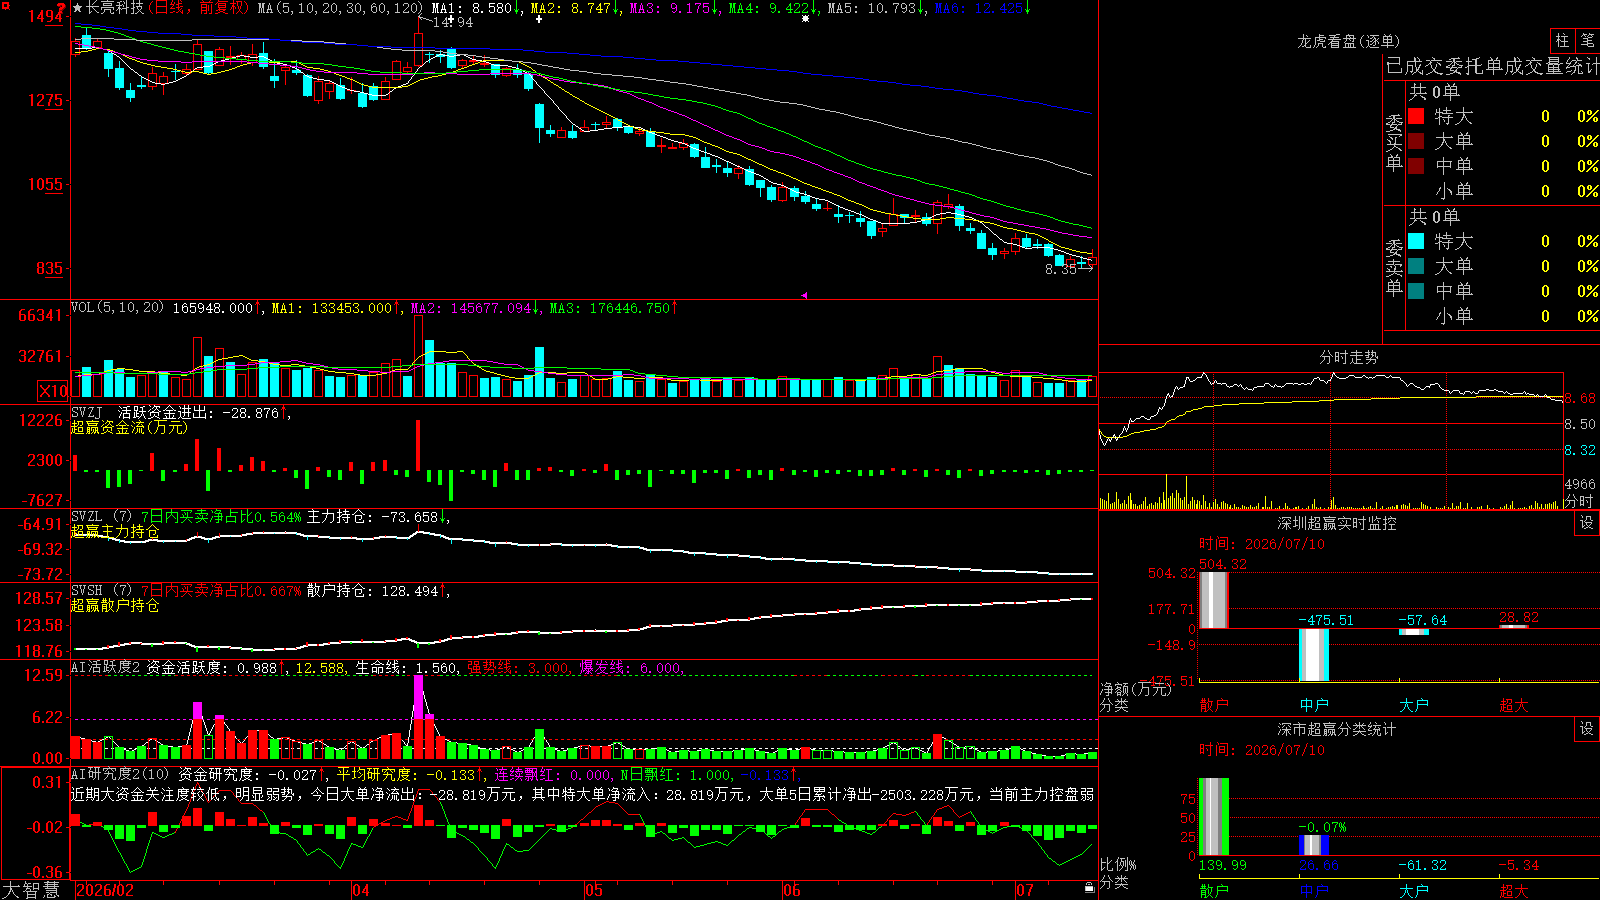This screenshot has width=1600, height=900.
Task: Click the AI研究度2(10) indicator label
Action: pos(120,774)
